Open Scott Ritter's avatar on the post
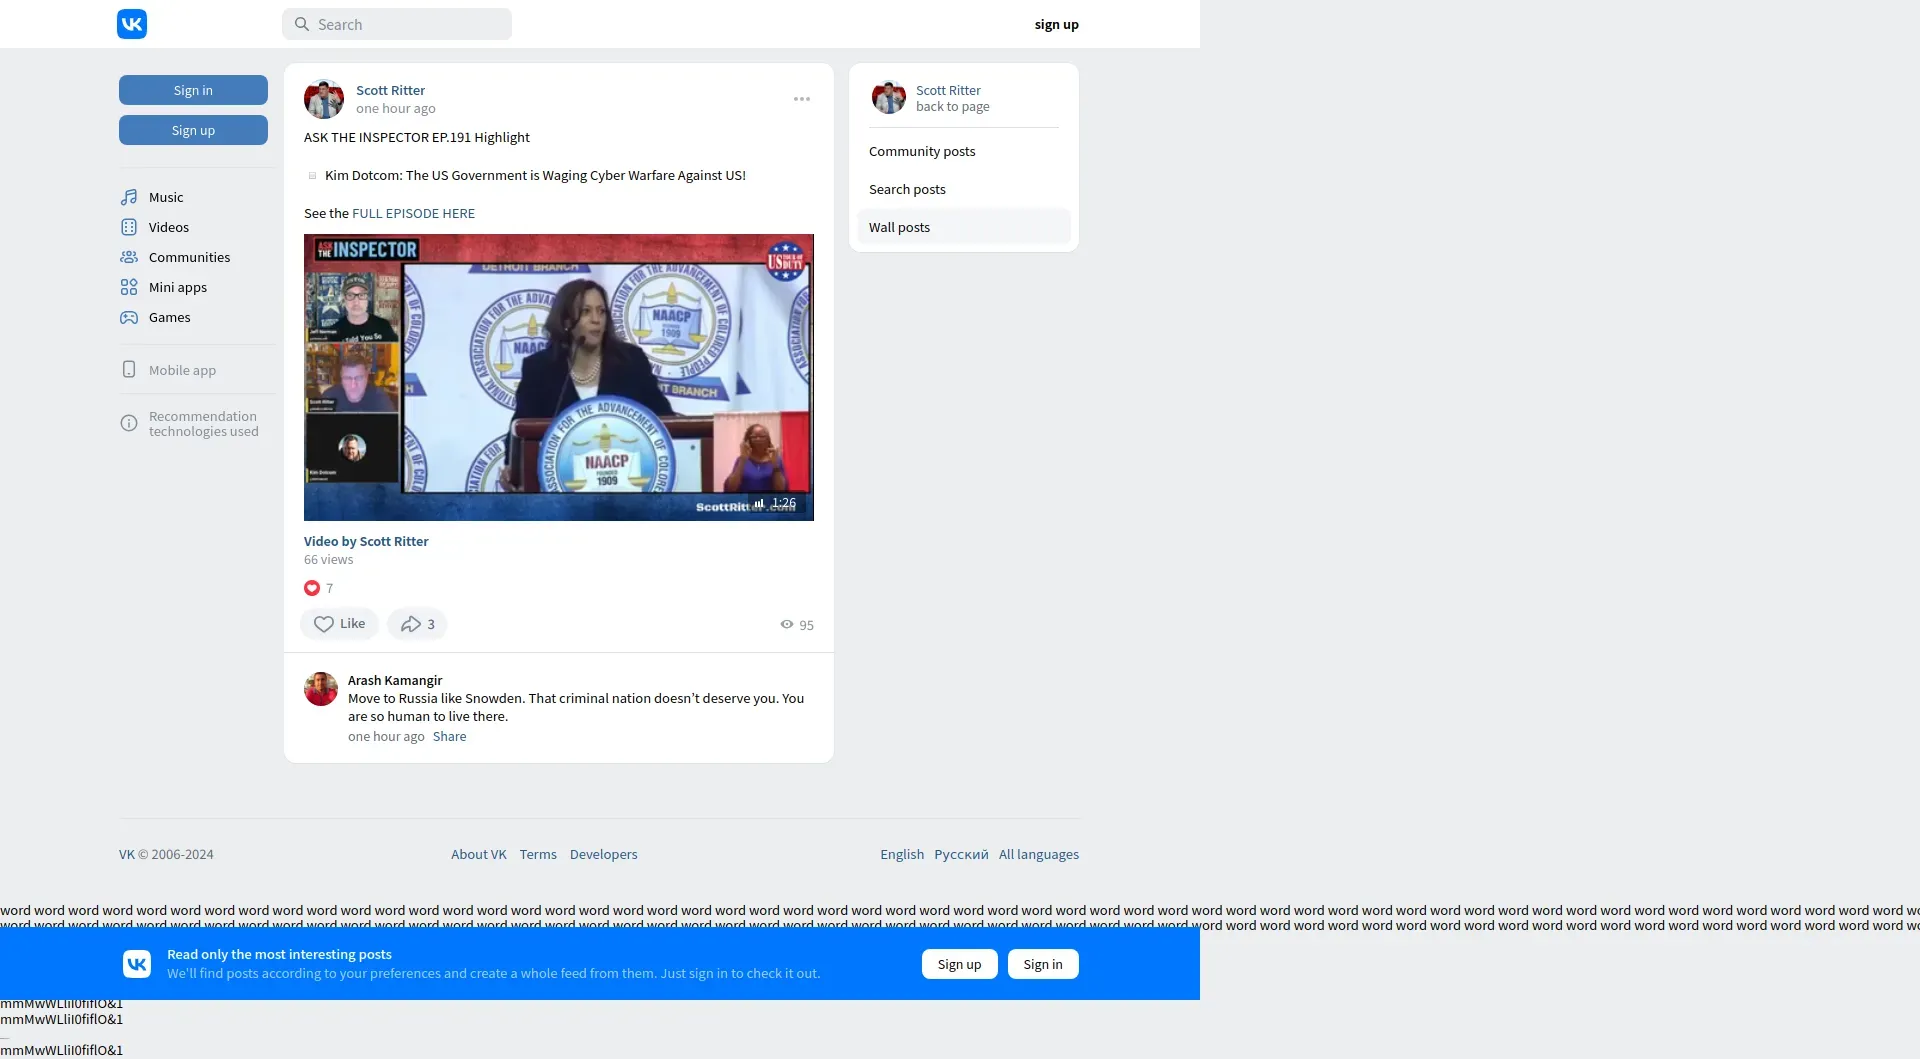This screenshot has width=1920, height=1059. pyautogui.click(x=324, y=99)
